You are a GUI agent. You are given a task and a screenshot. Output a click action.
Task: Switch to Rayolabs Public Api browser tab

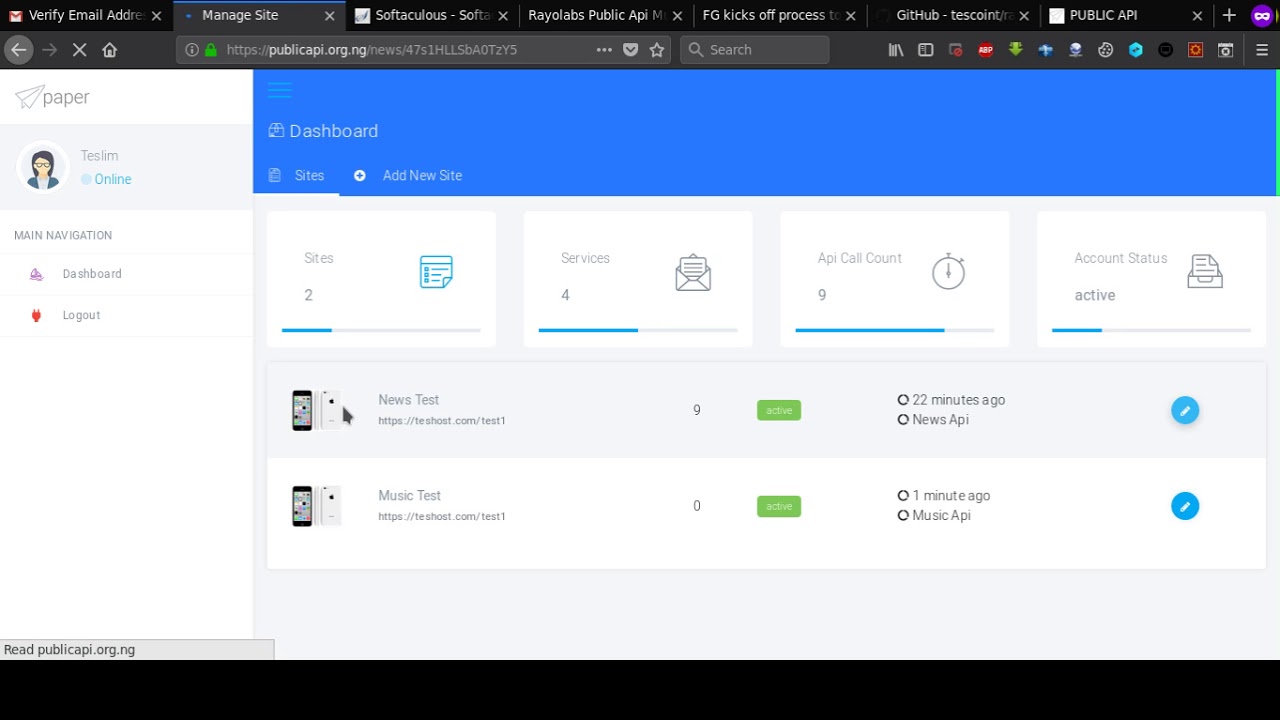[605, 15]
